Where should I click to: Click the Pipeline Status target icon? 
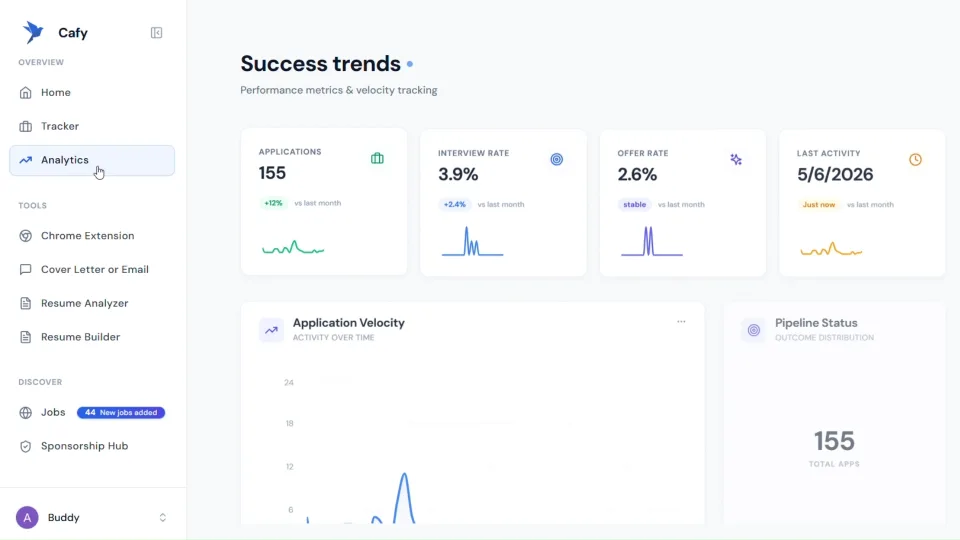pos(754,330)
